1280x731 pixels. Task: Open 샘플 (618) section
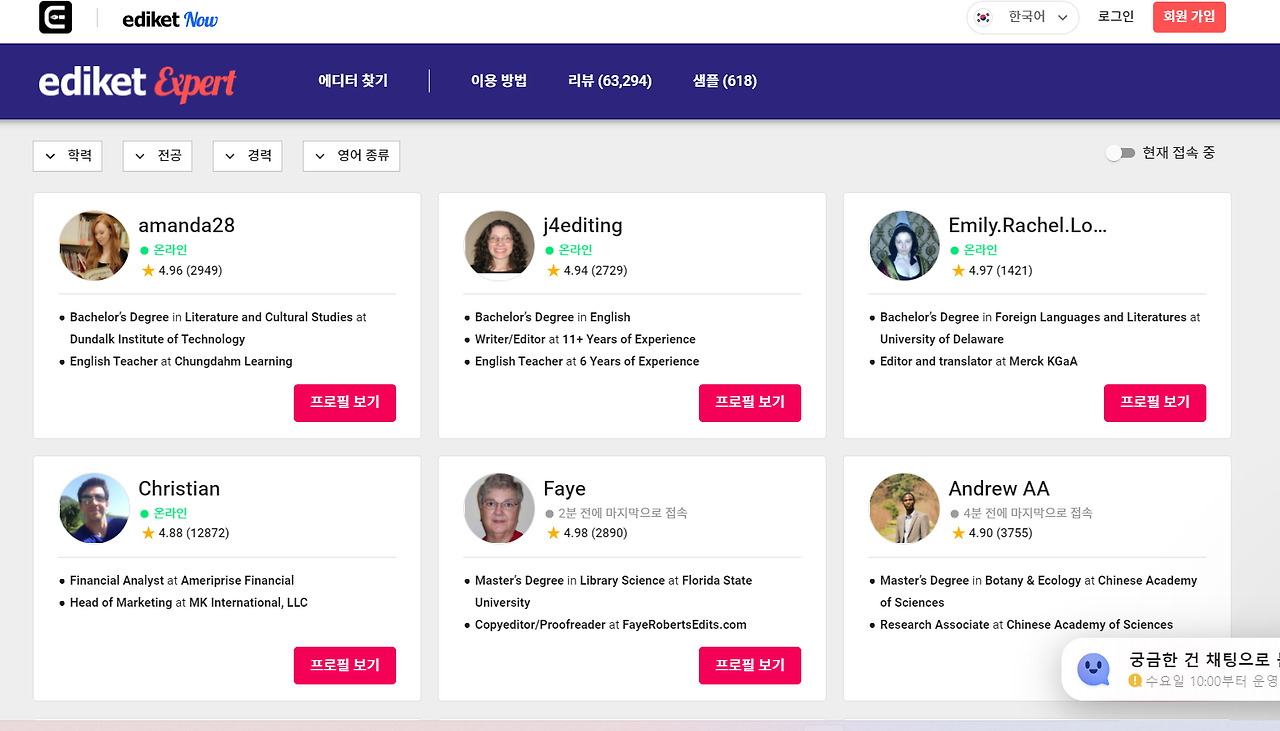pyautogui.click(x=724, y=81)
